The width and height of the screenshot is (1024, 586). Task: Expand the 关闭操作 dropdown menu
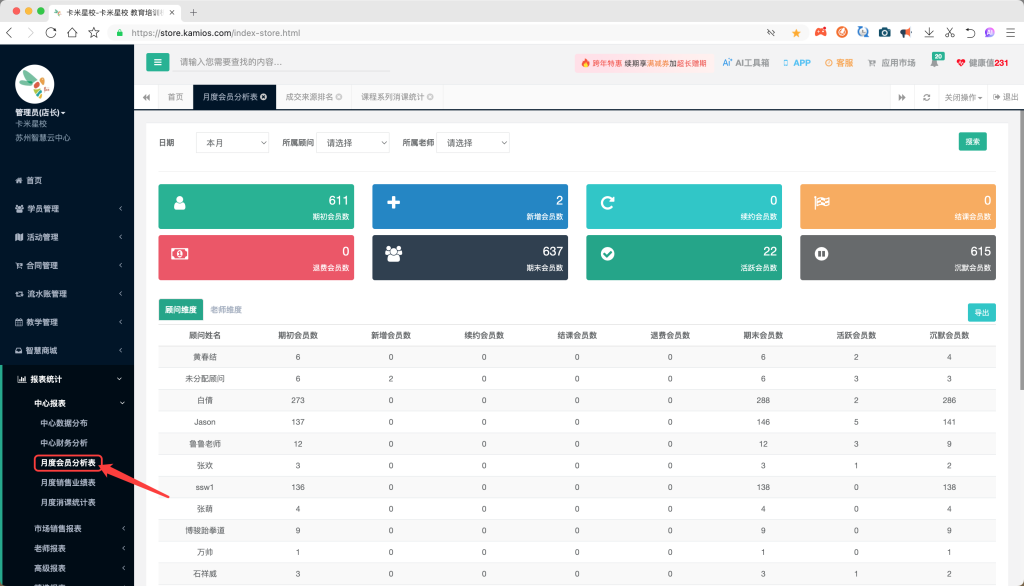pyautogui.click(x=964, y=97)
